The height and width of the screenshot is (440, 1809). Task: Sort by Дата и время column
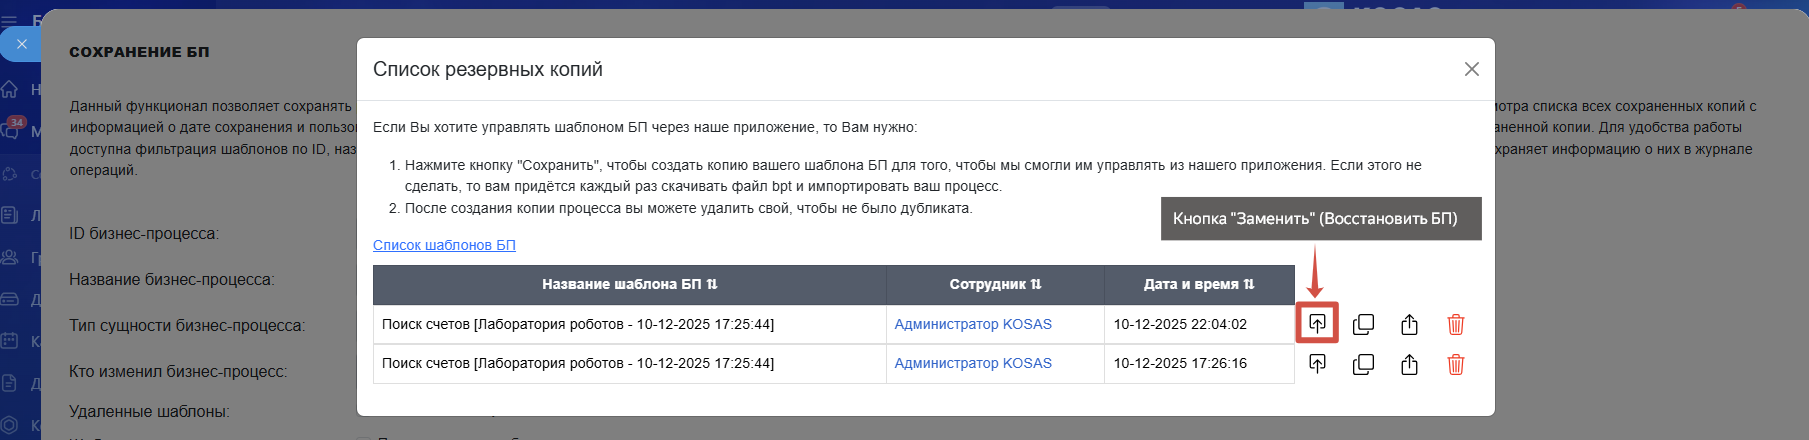1199,285
